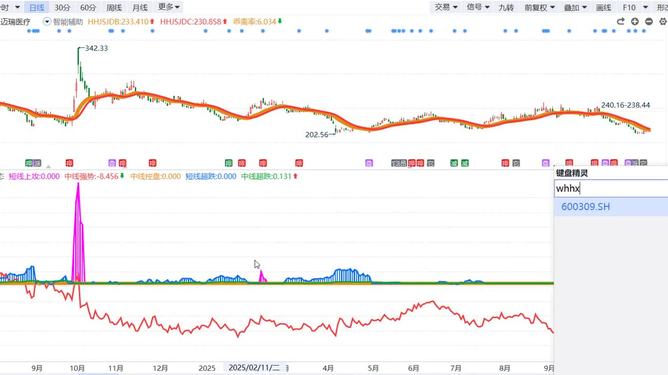Image resolution: width=668 pixels, height=375 pixels.
Task: Switch to 周线 weekly tab
Action: [x=114, y=7]
